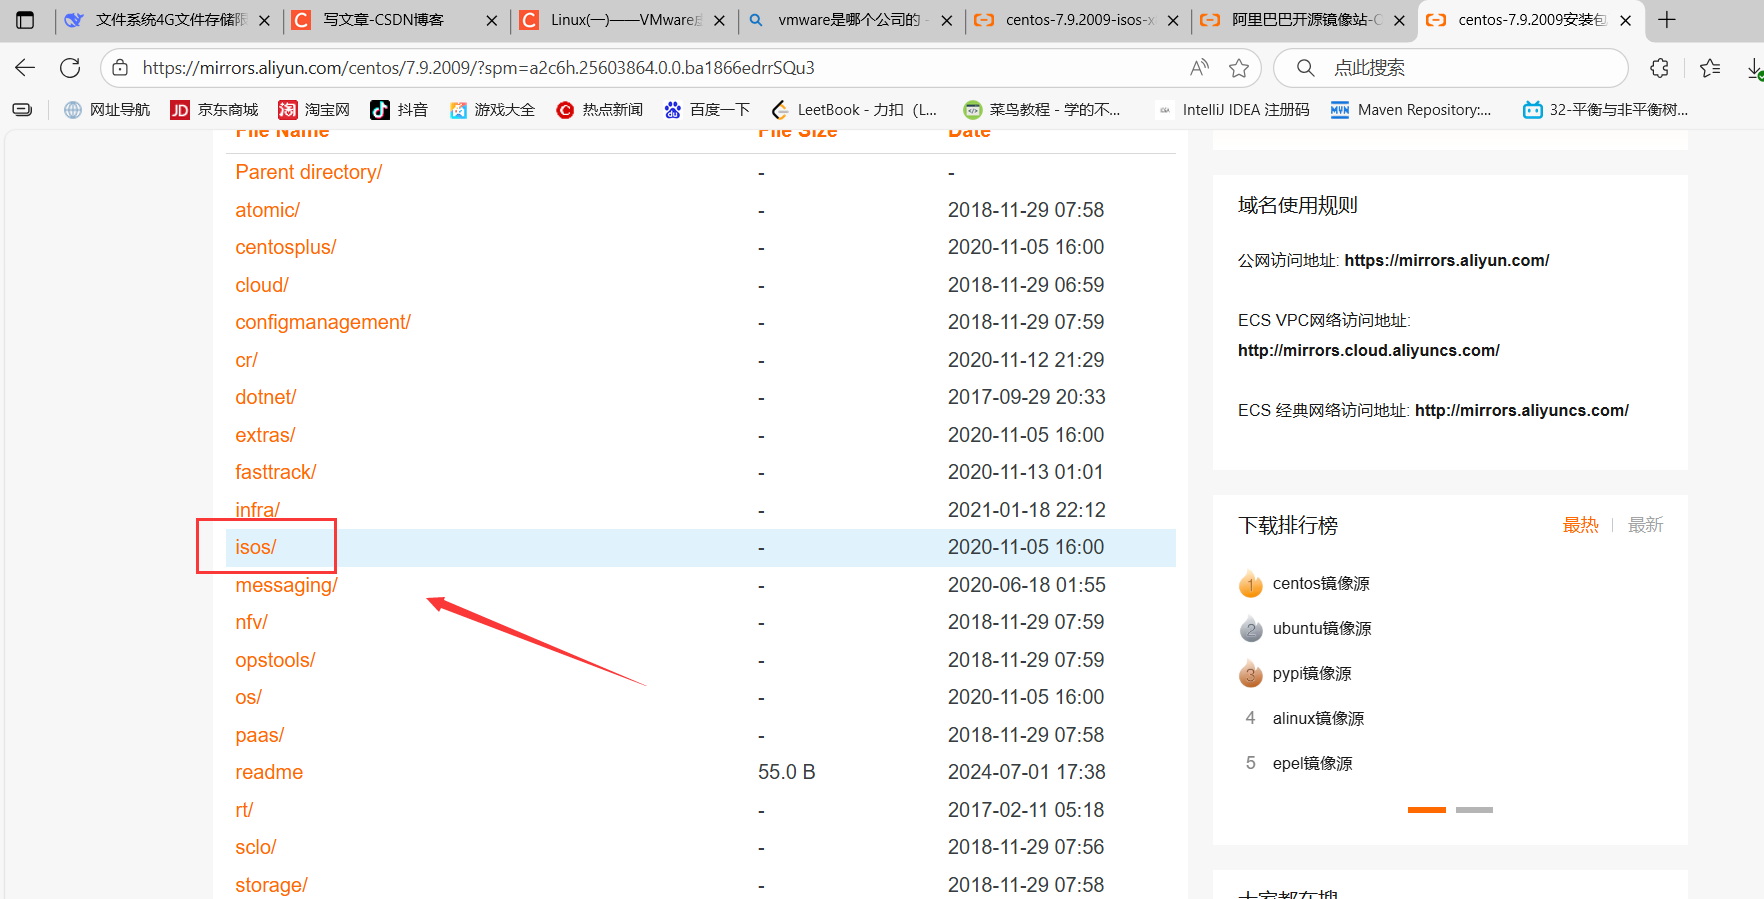
Task: Add this page to favorites via star icon
Action: pos(1239,68)
